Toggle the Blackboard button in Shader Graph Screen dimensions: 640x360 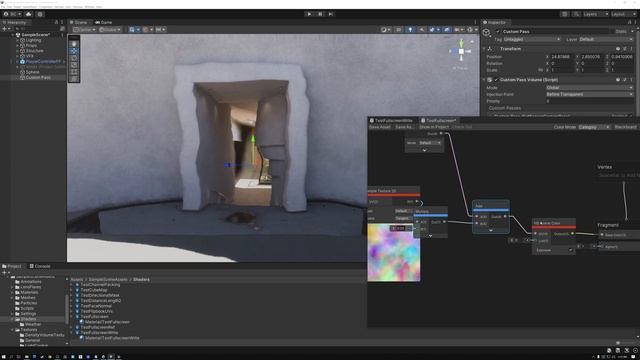tap(625, 127)
